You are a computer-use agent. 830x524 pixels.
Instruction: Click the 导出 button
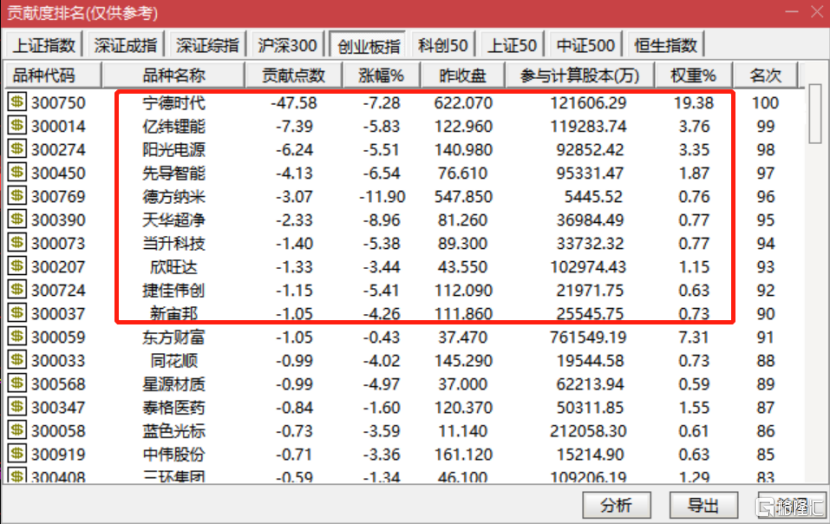703,505
